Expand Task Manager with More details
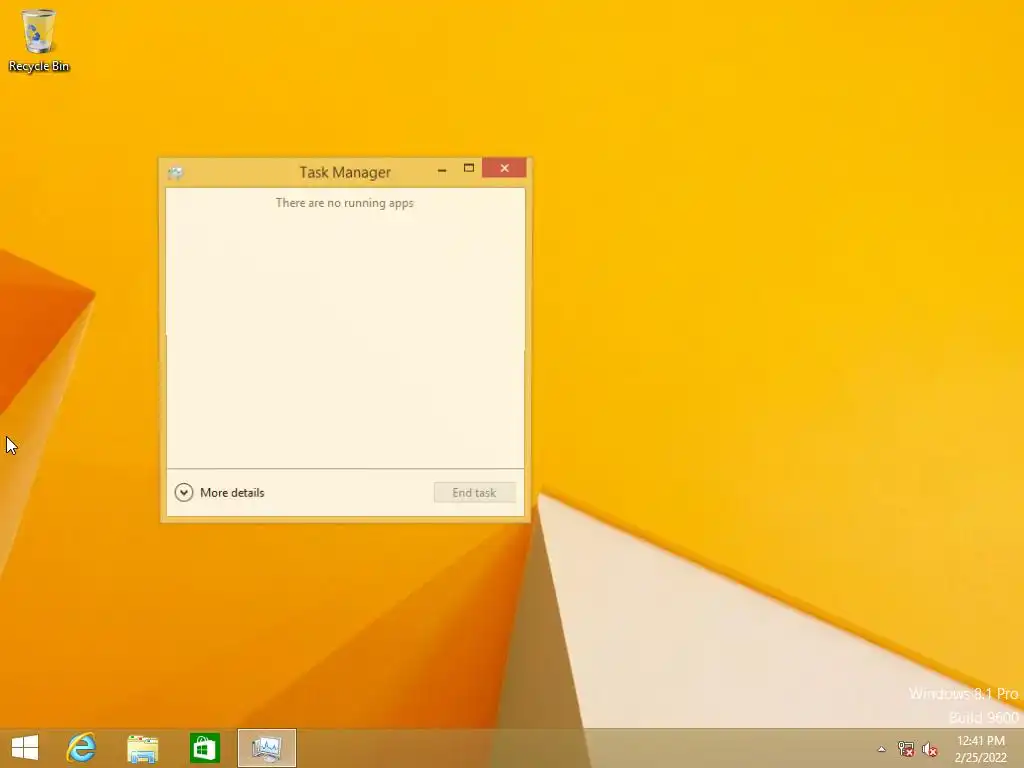This screenshot has height=768, width=1024. tap(219, 492)
